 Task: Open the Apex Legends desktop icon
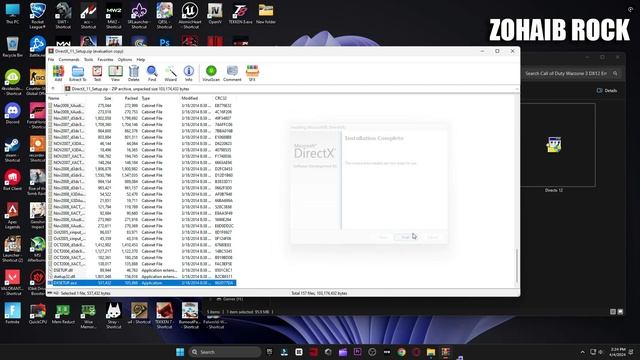(13, 216)
